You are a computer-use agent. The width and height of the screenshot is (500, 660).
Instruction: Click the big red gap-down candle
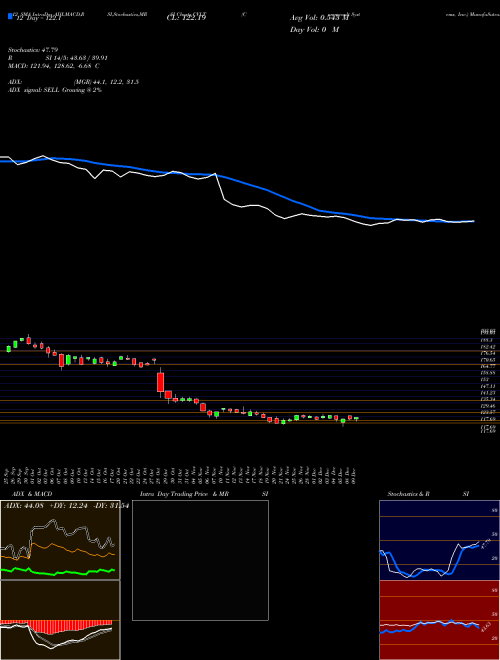coord(160,382)
